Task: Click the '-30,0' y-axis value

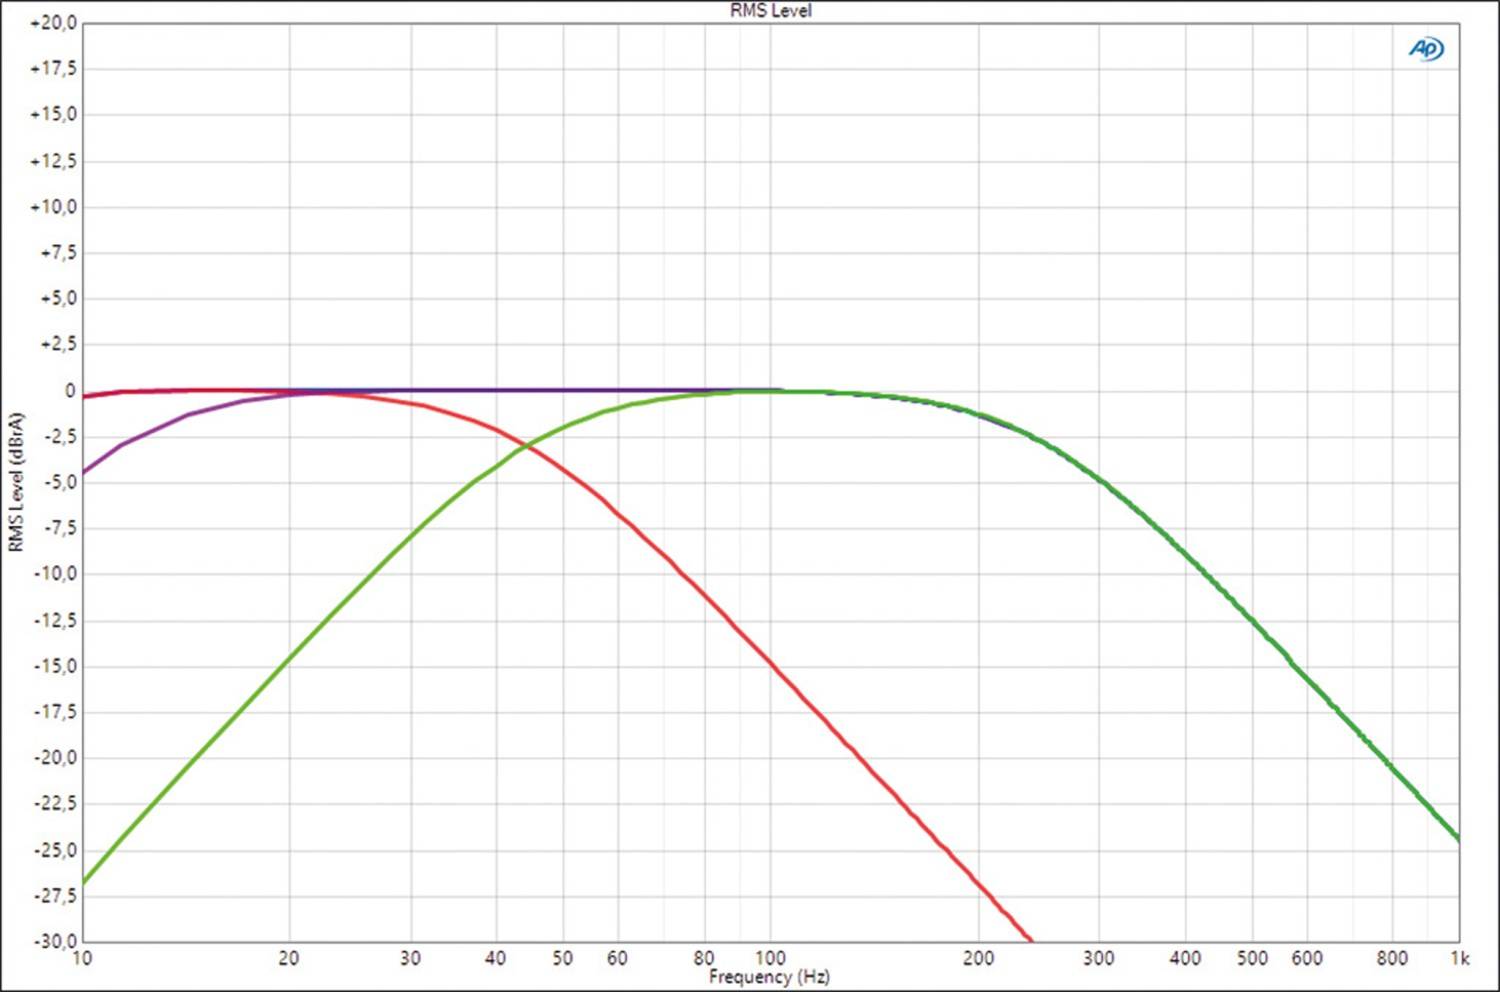Action: (55, 941)
